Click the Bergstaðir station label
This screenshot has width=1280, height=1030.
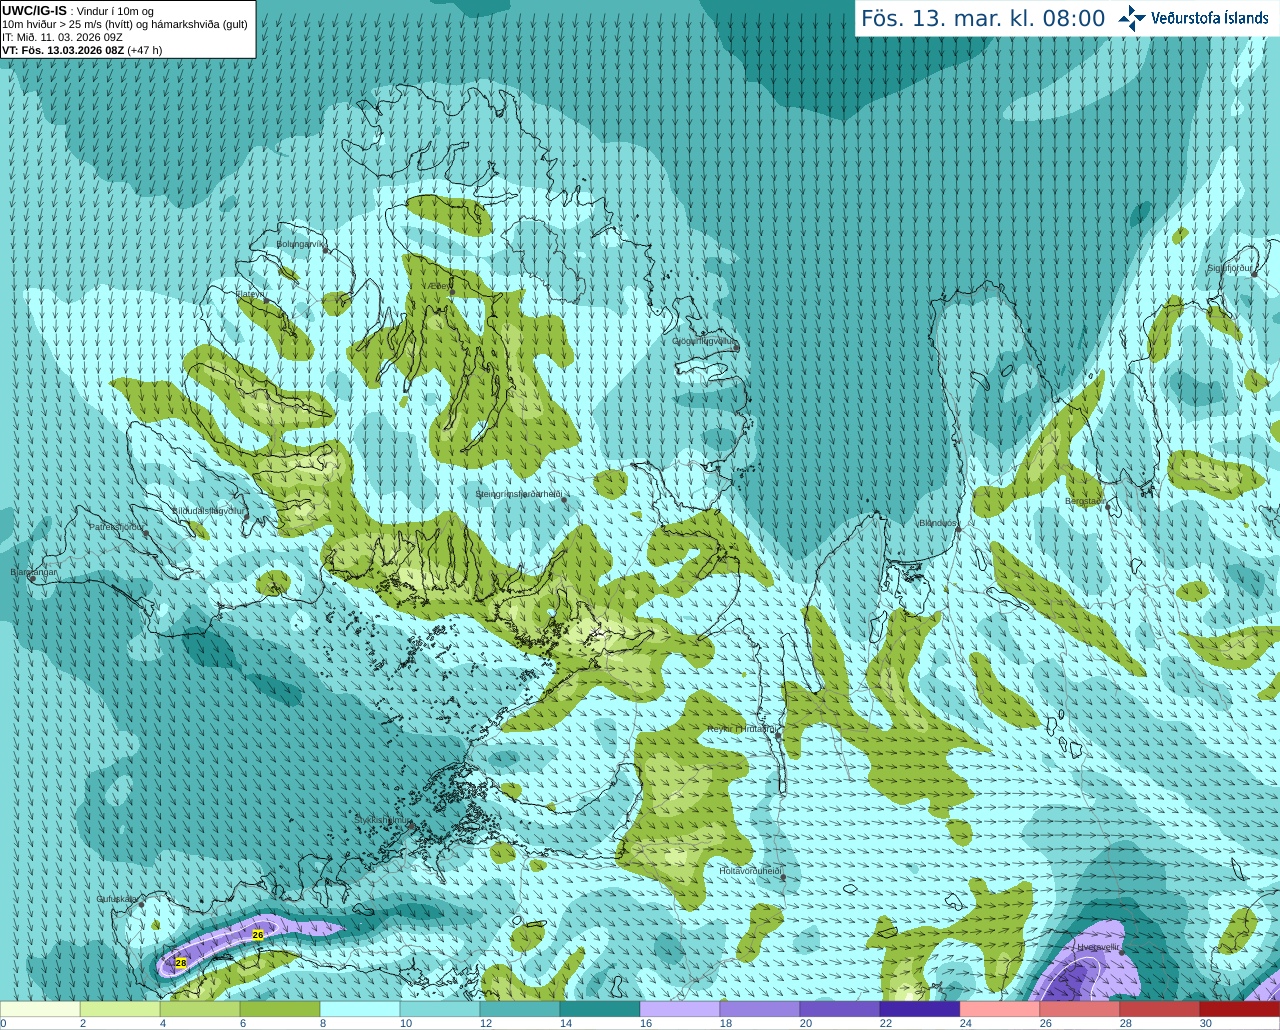click(1085, 501)
